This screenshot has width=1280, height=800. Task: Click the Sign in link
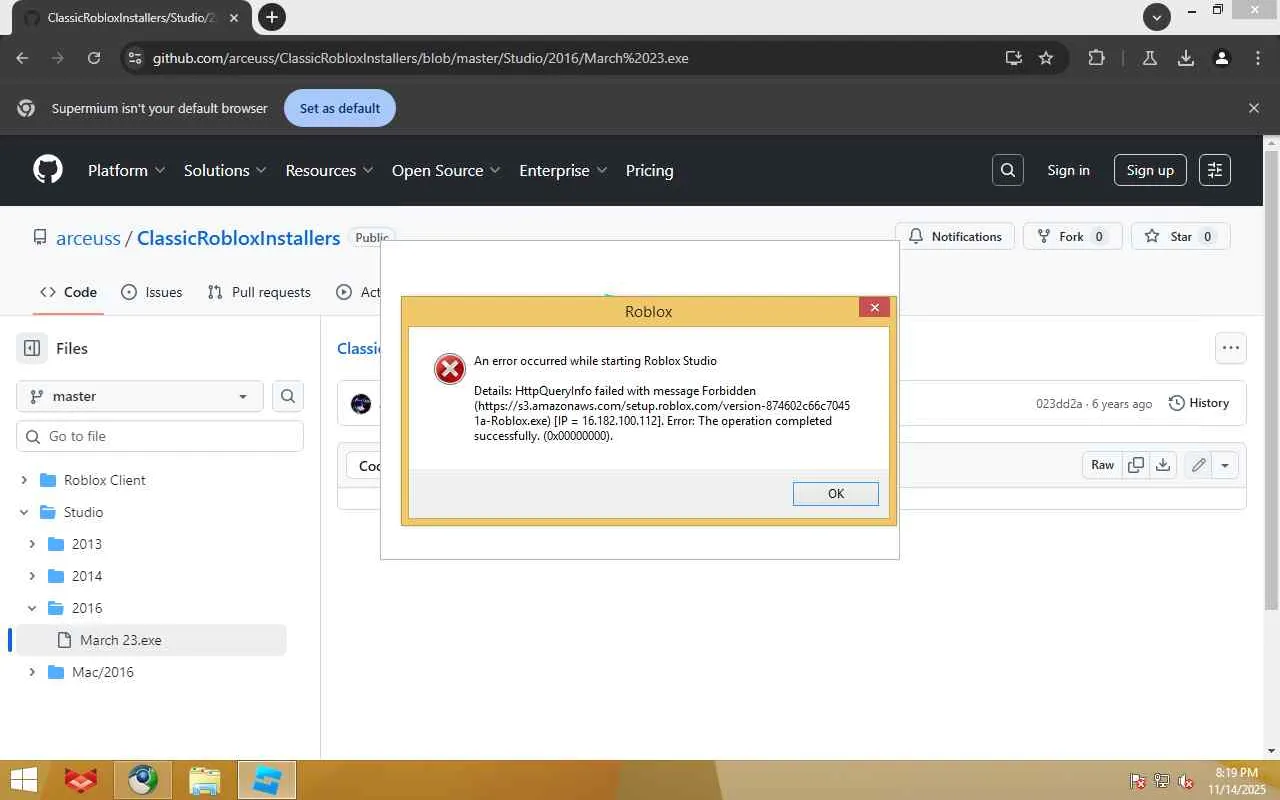pos(1068,170)
